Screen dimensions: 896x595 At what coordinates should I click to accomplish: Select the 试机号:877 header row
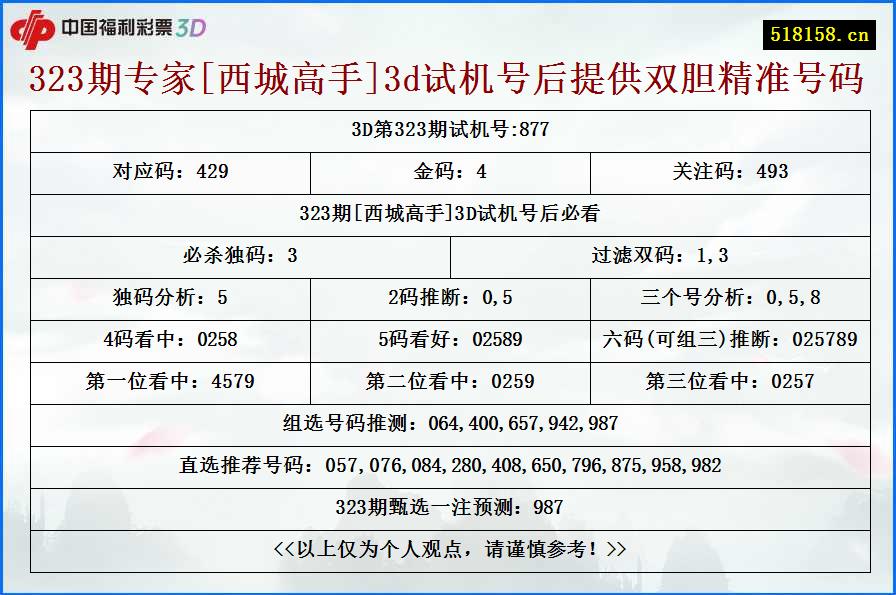[448, 128]
